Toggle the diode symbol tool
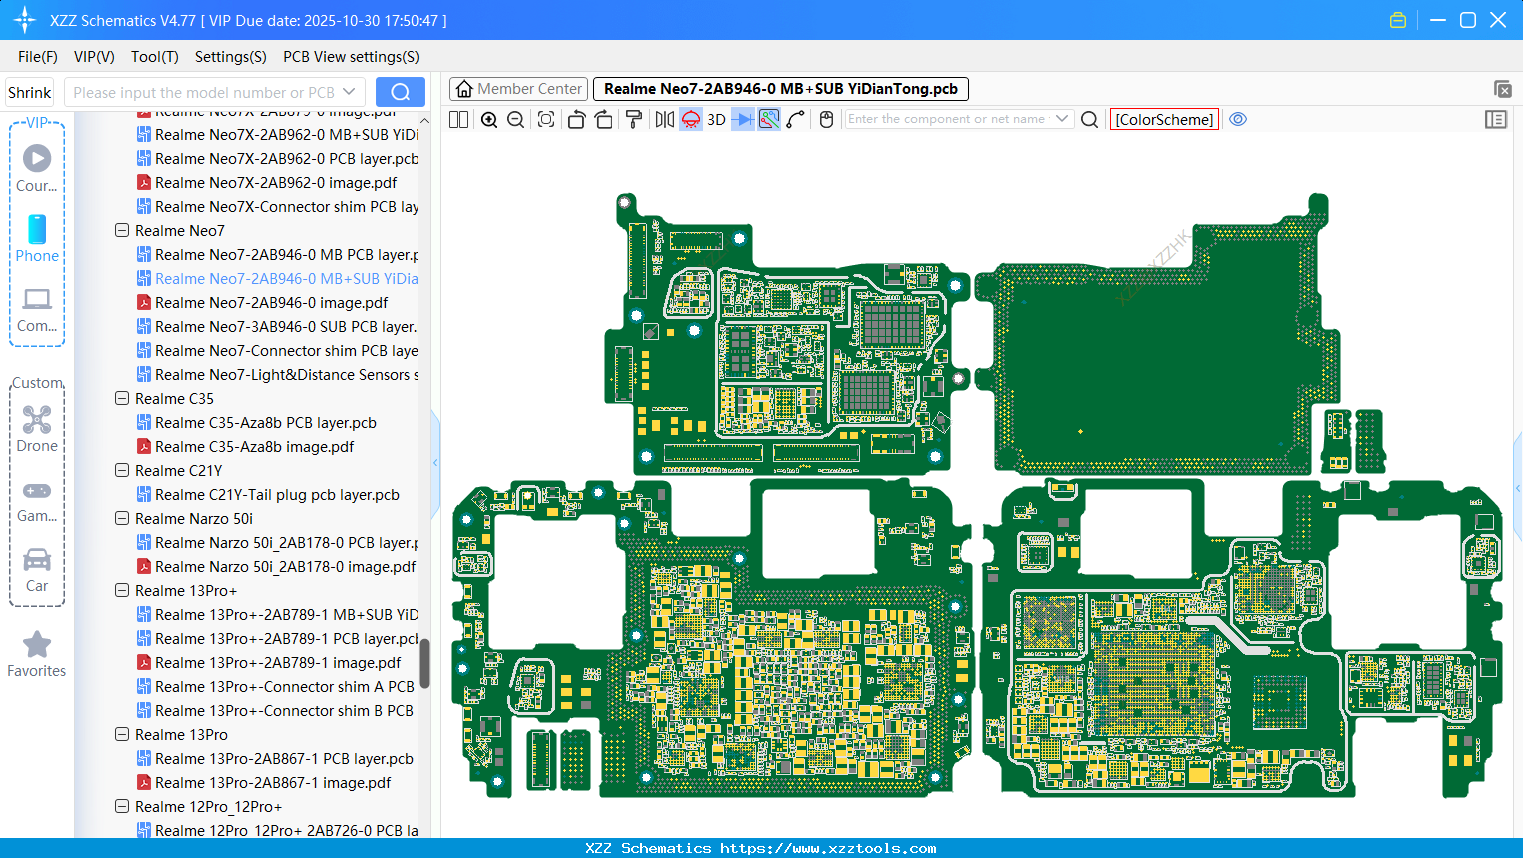 pos(743,119)
